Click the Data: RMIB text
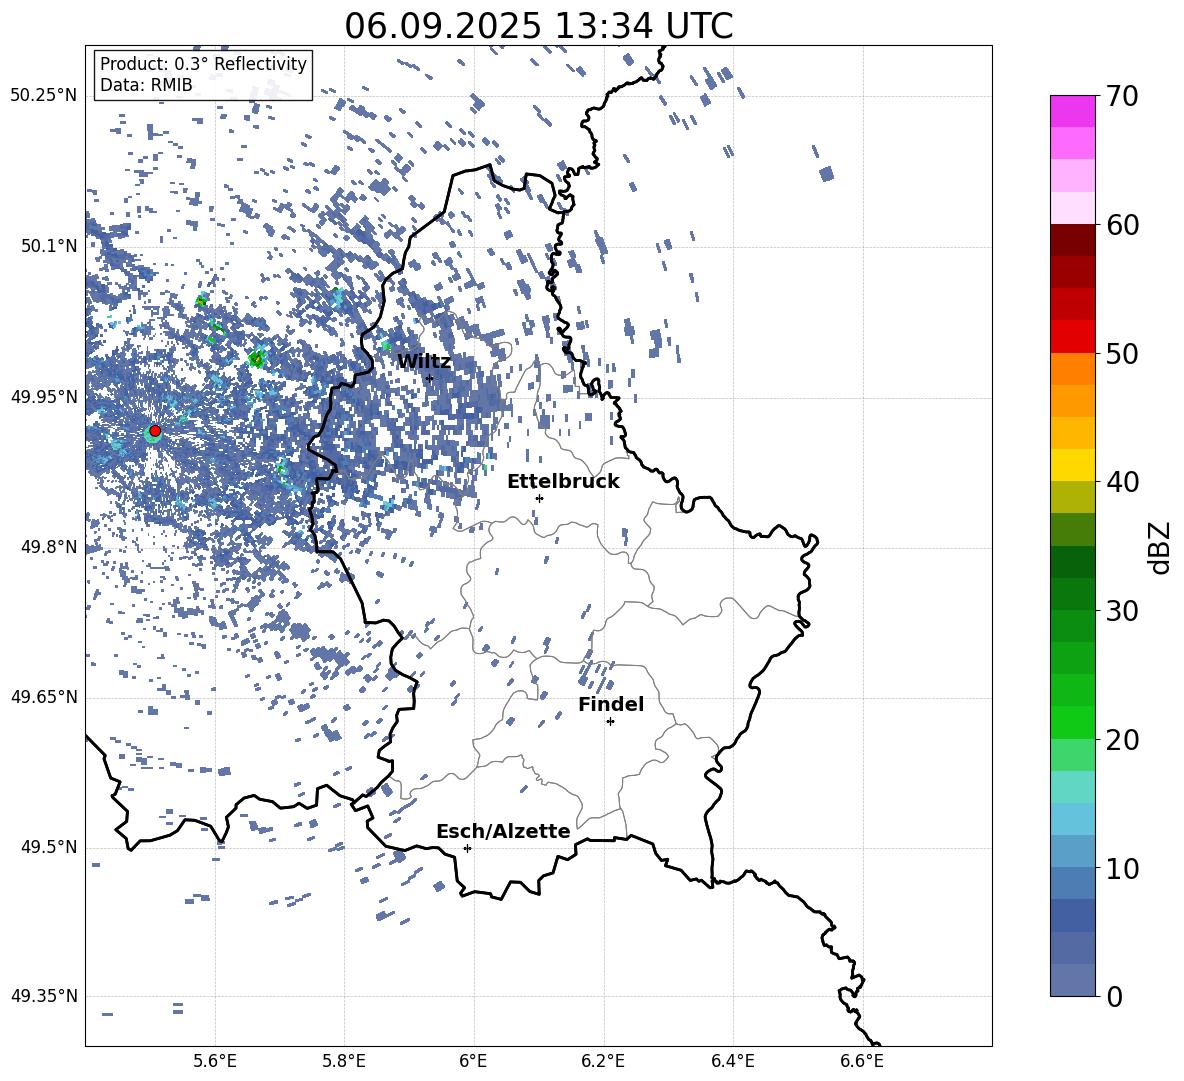The image size is (1184, 1081). 146,85
